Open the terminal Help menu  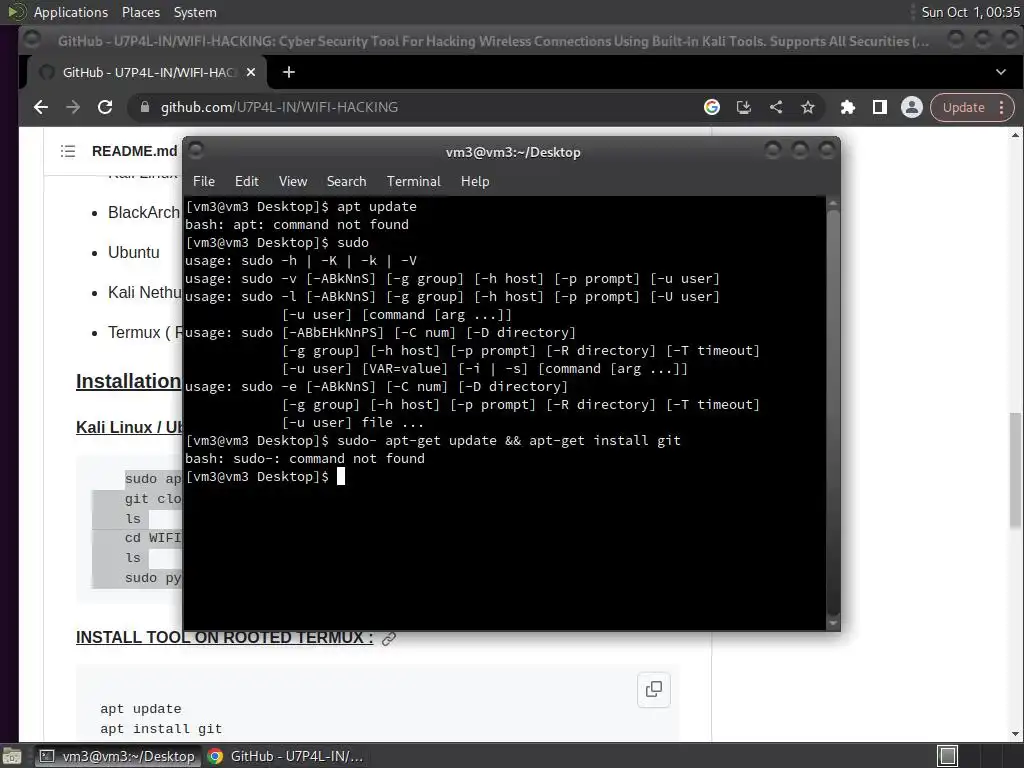(x=475, y=182)
